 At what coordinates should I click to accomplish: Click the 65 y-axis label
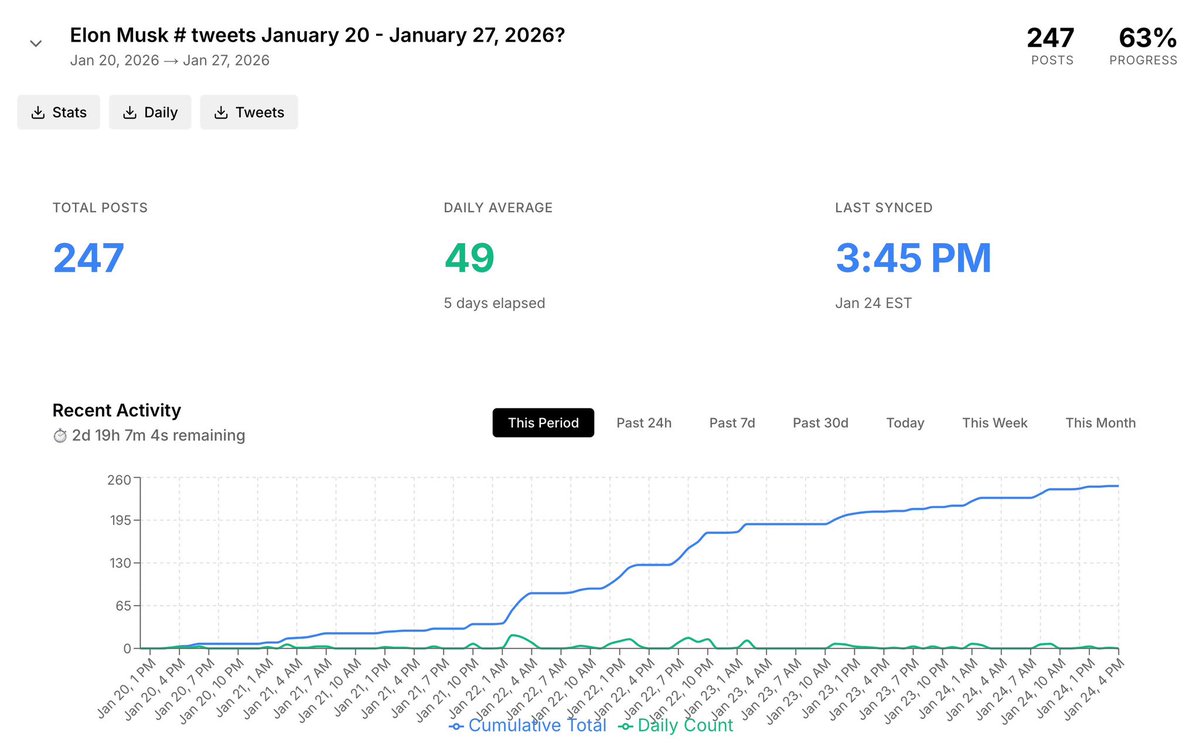(122, 606)
